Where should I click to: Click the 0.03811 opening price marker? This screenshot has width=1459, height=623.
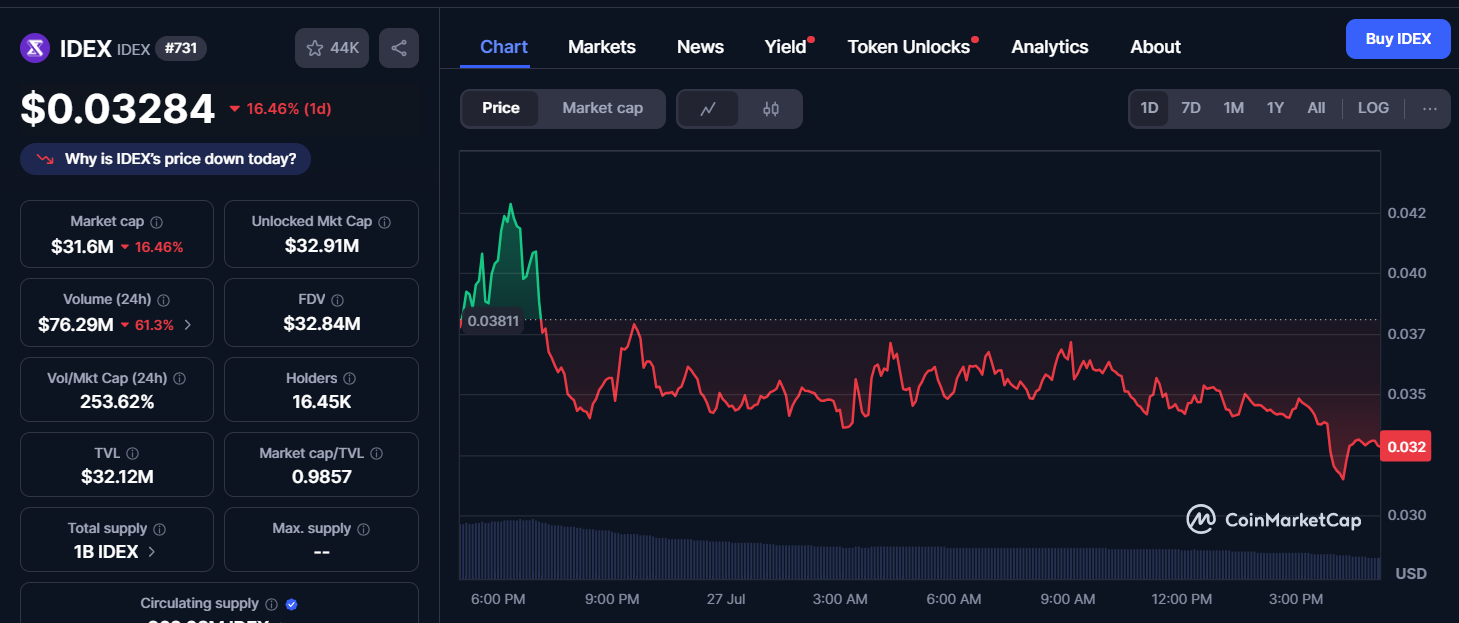[493, 321]
